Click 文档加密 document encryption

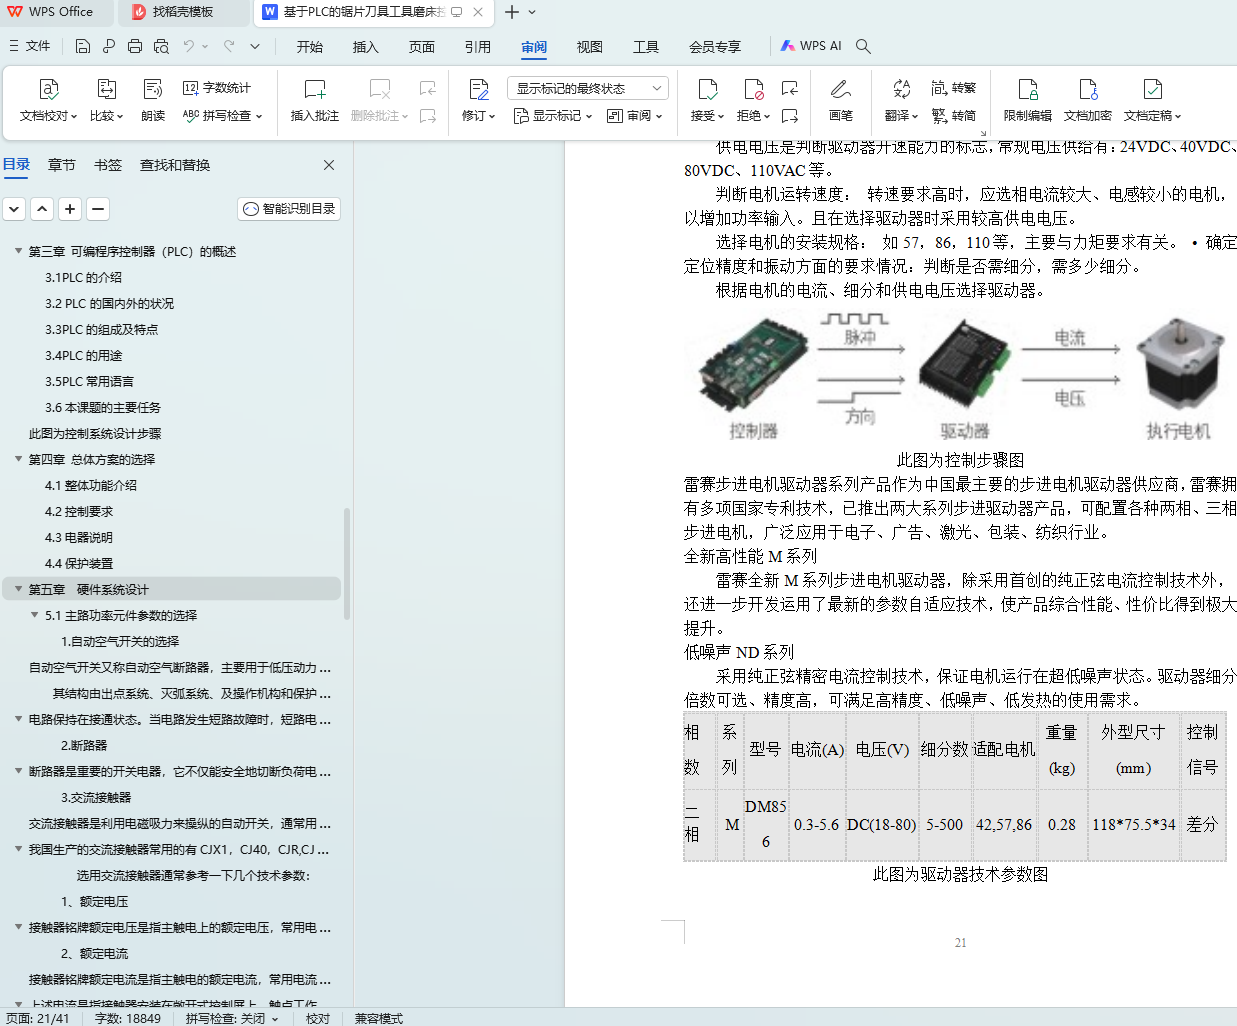click(1088, 102)
